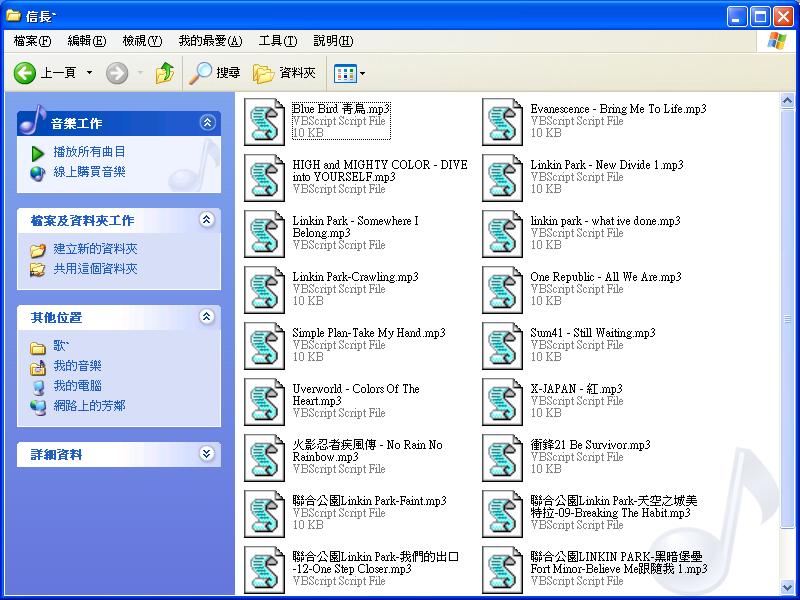Go up one folder level icon

[165, 73]
